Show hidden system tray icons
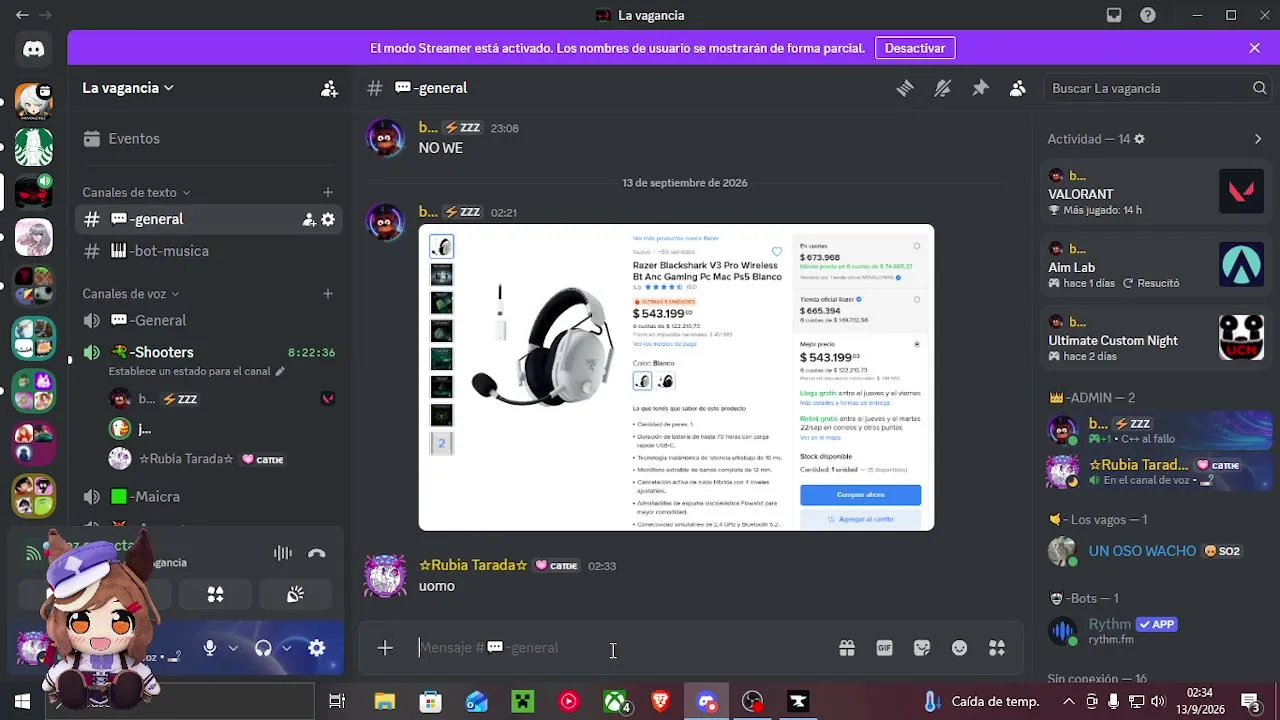Image resolution: width=1280 pixels, height=720 pixels. point(1069,701)
